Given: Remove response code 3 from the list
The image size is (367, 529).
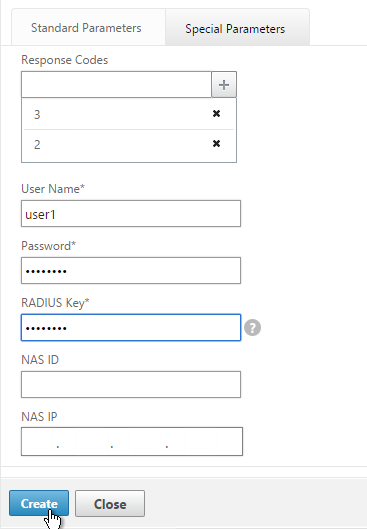Looking at the screenshot, I should 216,114.
